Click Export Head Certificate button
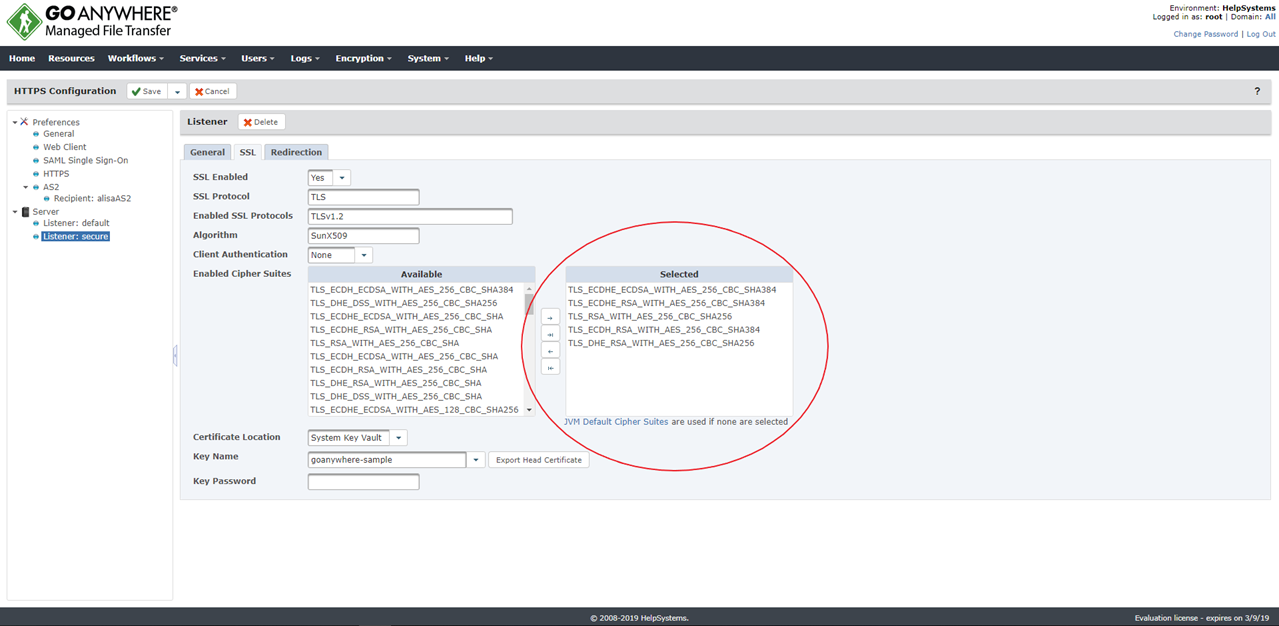The image size is (1279, 626). click(539, 460)
